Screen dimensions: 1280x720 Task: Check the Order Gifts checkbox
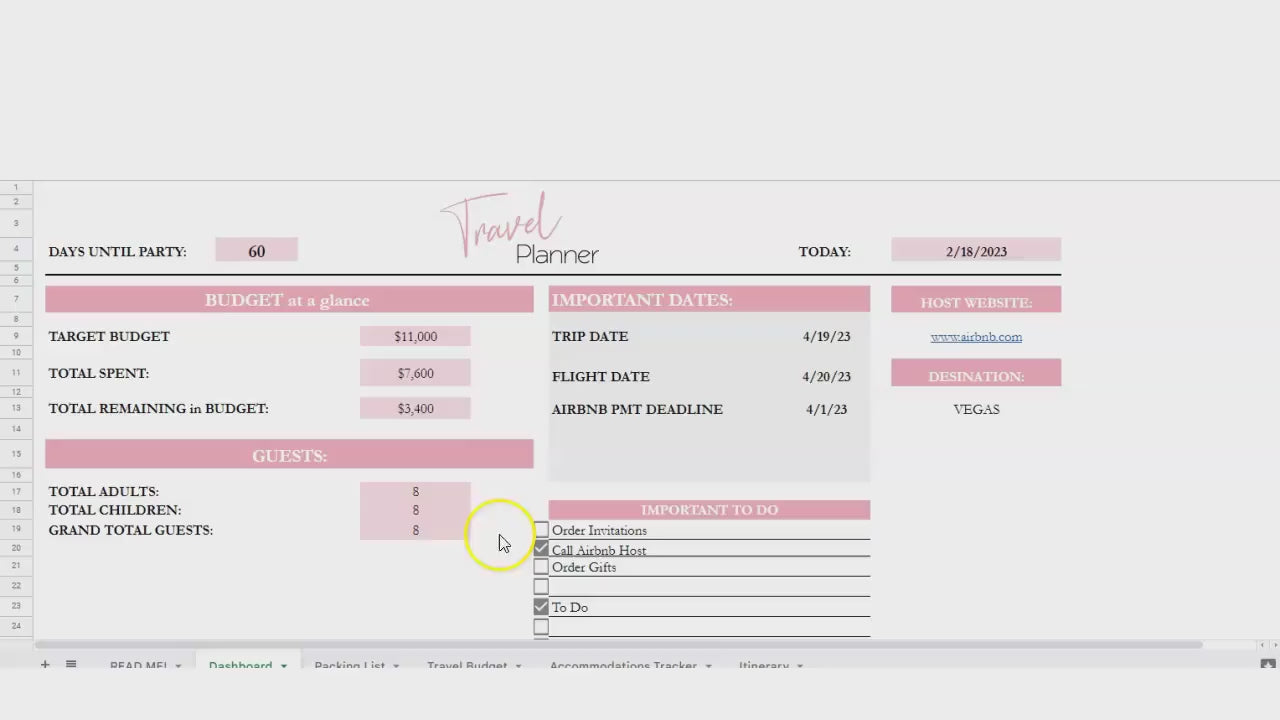[541, 567]
